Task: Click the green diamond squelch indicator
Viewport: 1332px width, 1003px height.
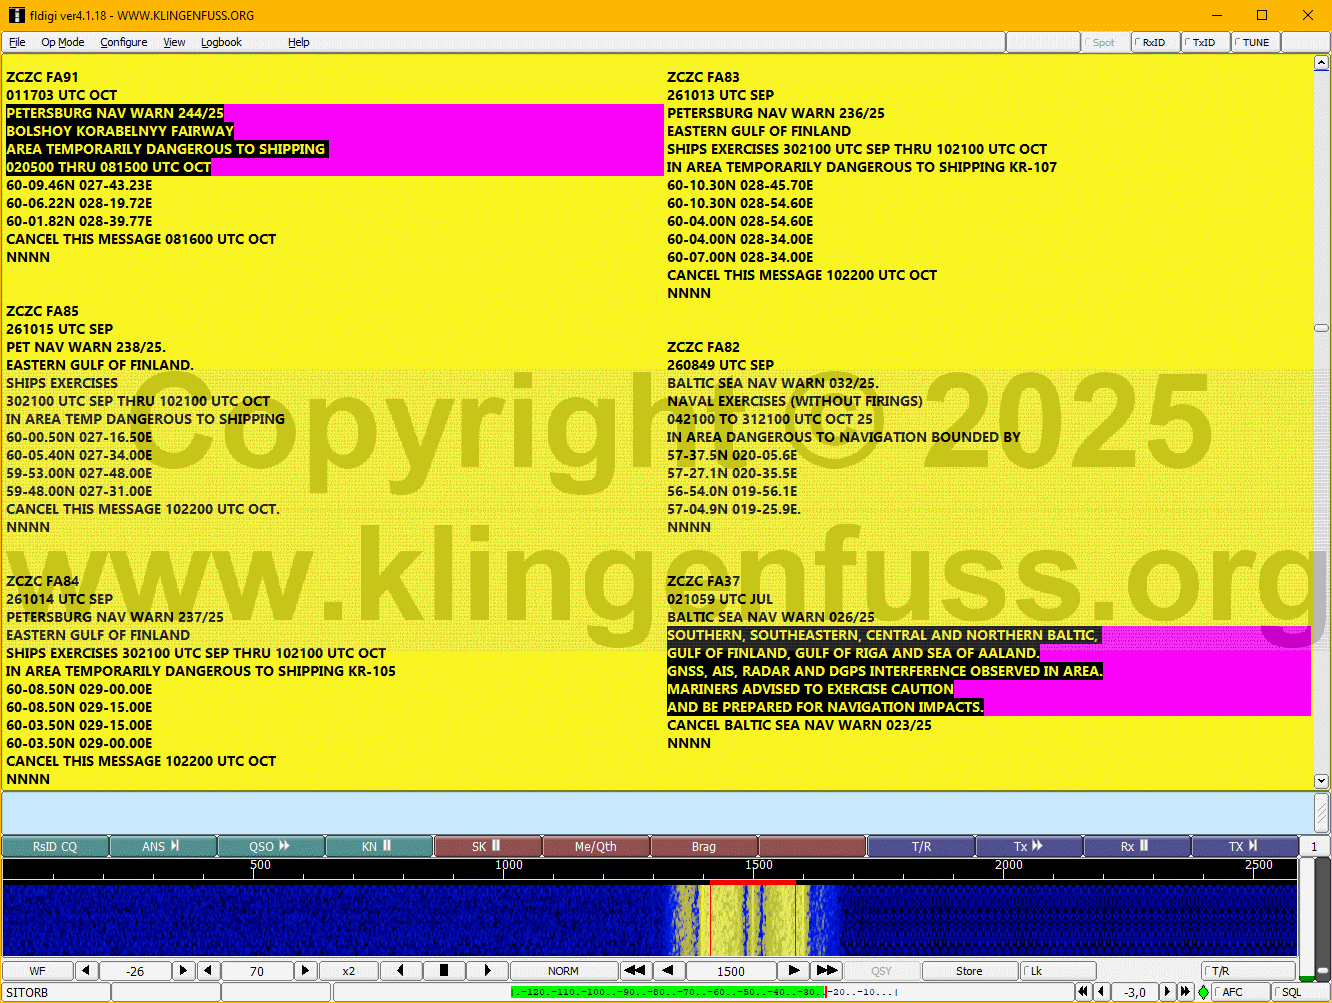Action: 1203,992
